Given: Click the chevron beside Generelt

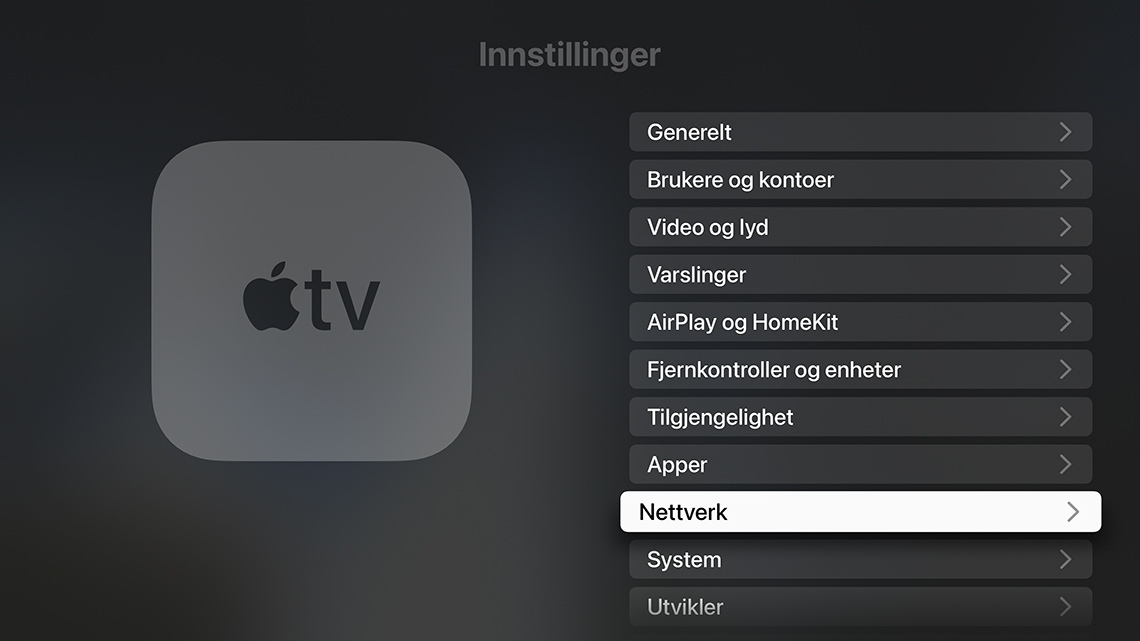Looking at the screenshot, I should click(1065, 132).
